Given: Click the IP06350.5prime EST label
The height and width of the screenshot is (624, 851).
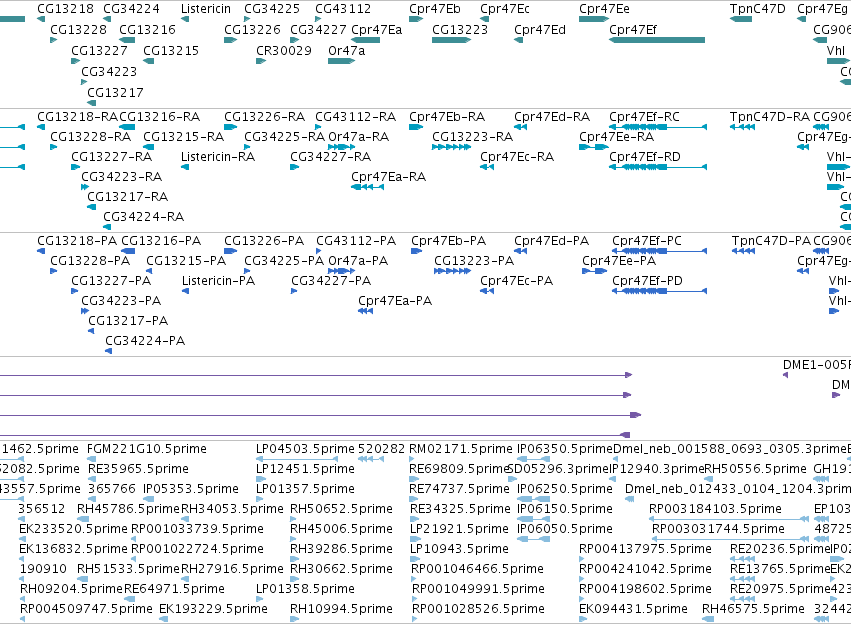Looking at the screenshot, I should (564, 449).
